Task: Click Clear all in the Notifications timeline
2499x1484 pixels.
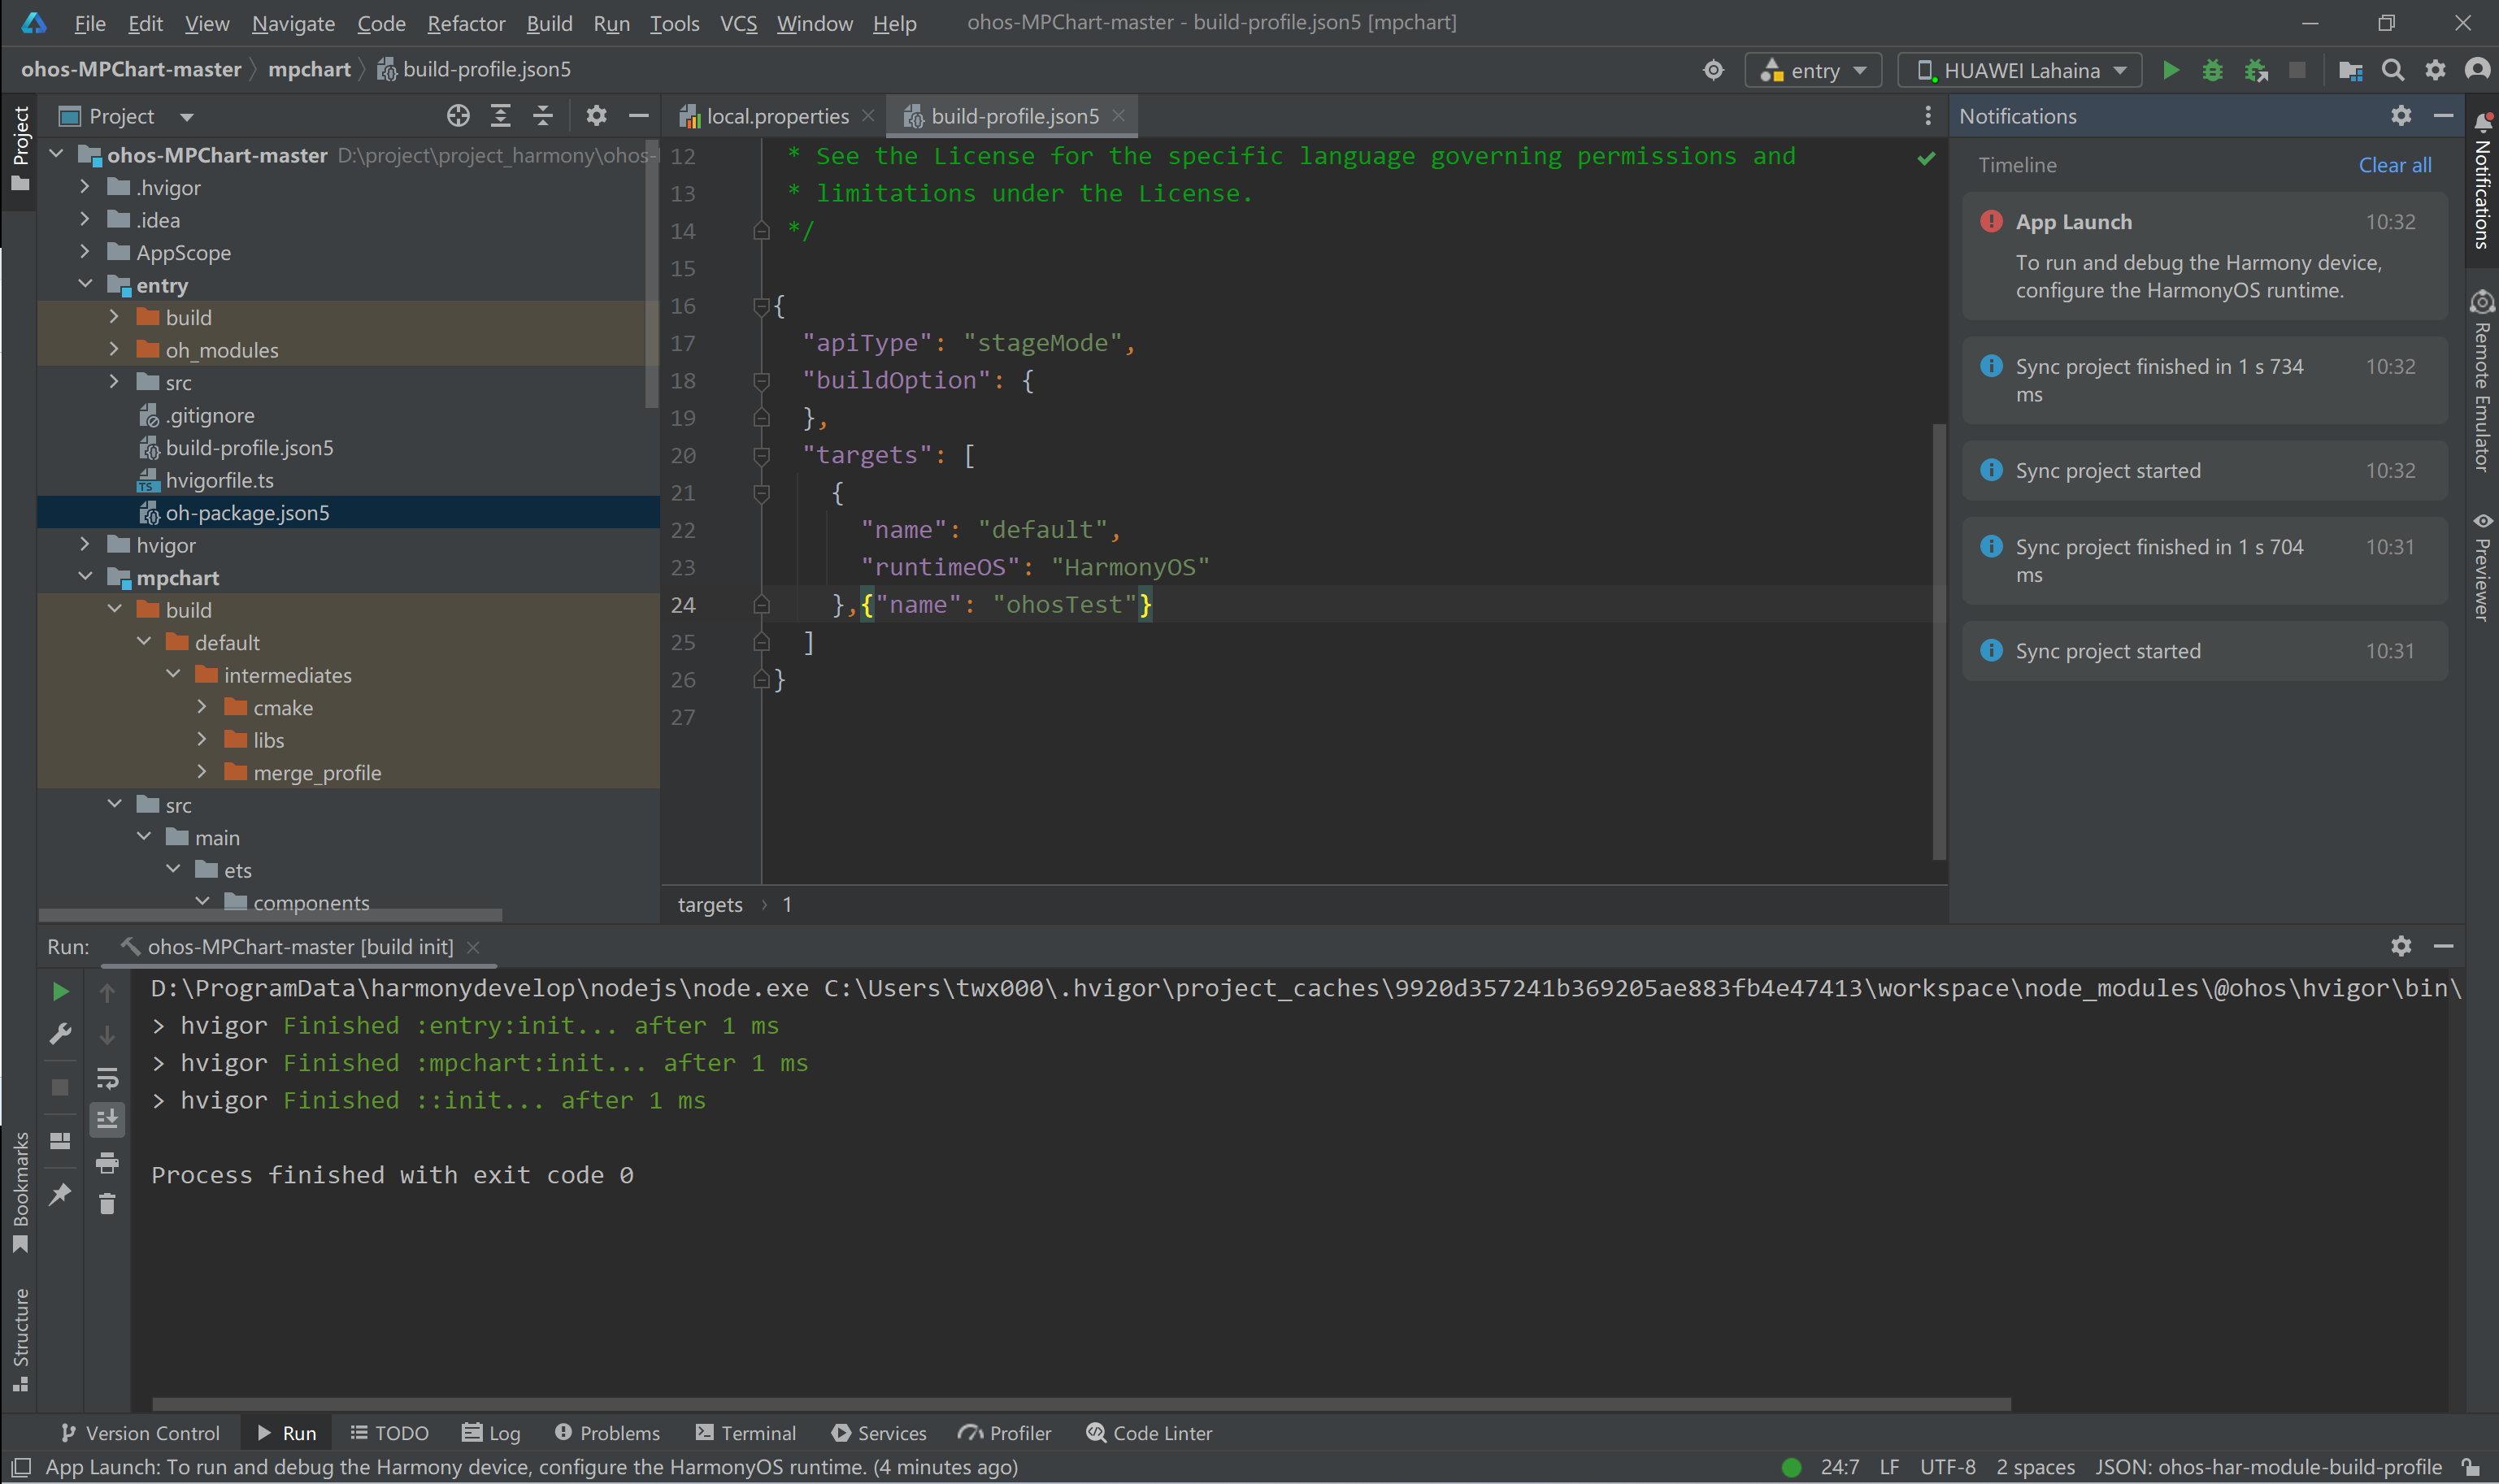Action: point(2395,164)
